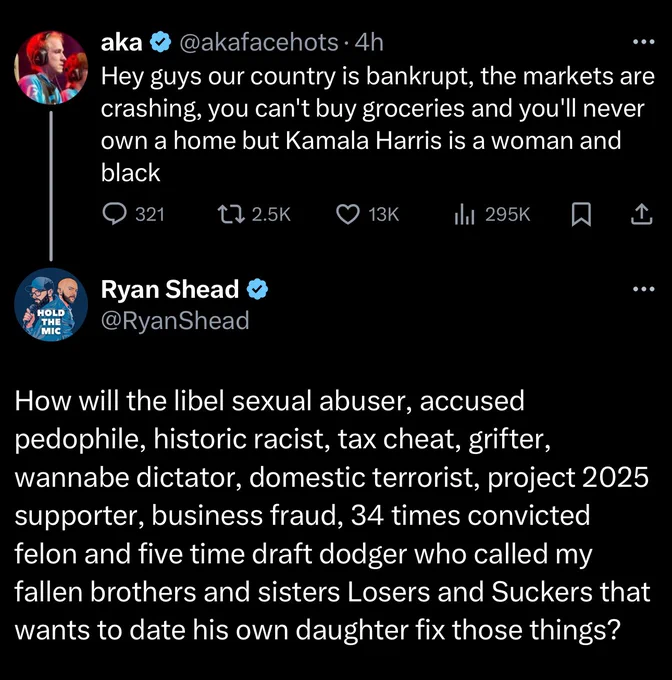Open aka's profile picture

click(51, 68)
